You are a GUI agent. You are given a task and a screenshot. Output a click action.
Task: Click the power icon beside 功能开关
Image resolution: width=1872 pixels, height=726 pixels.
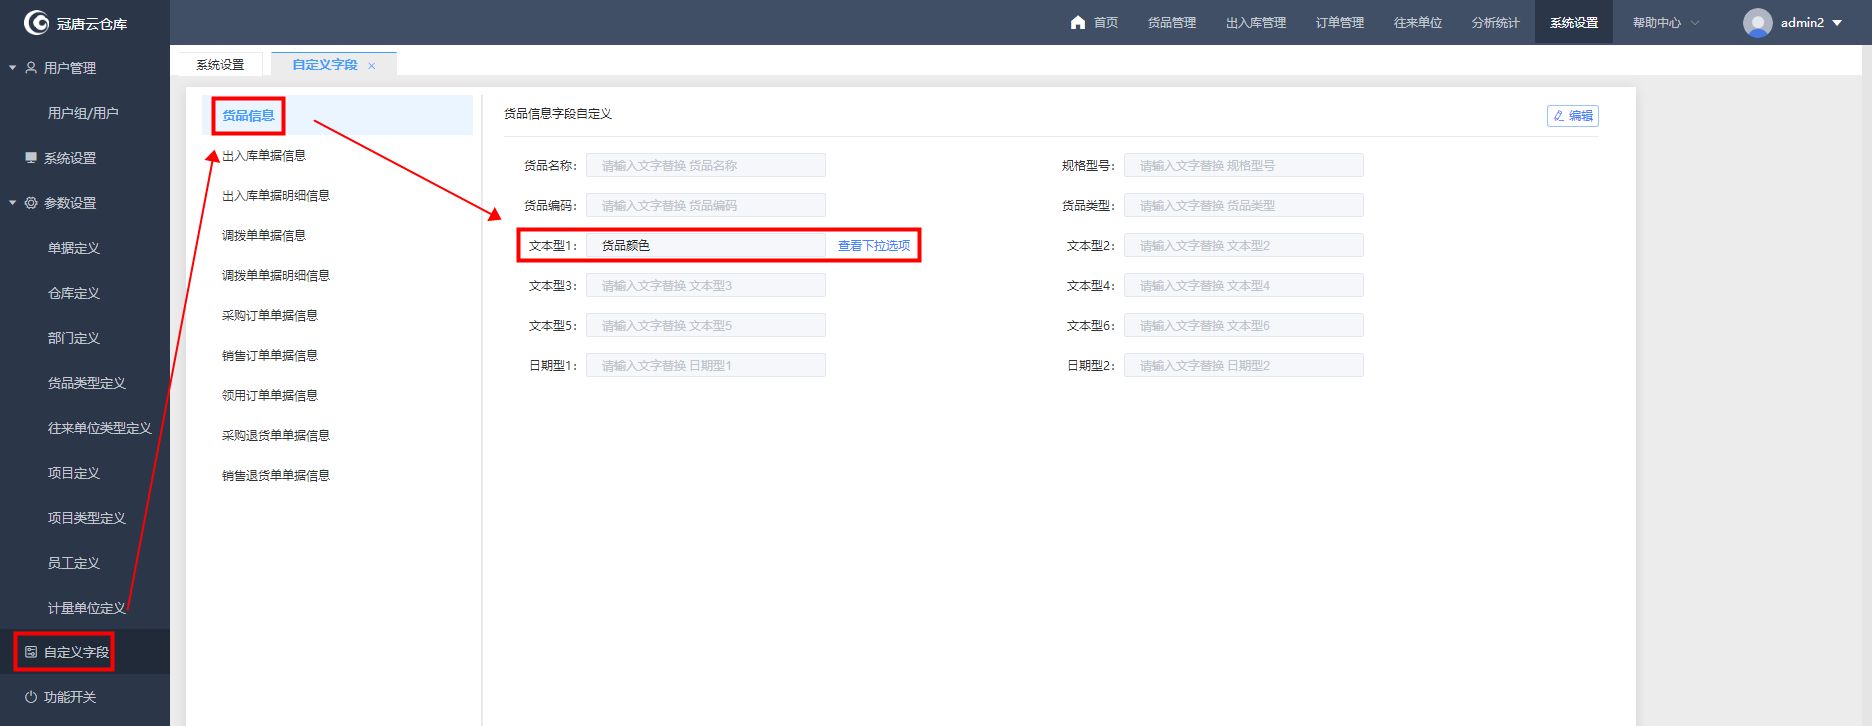[x=31, y=697]
